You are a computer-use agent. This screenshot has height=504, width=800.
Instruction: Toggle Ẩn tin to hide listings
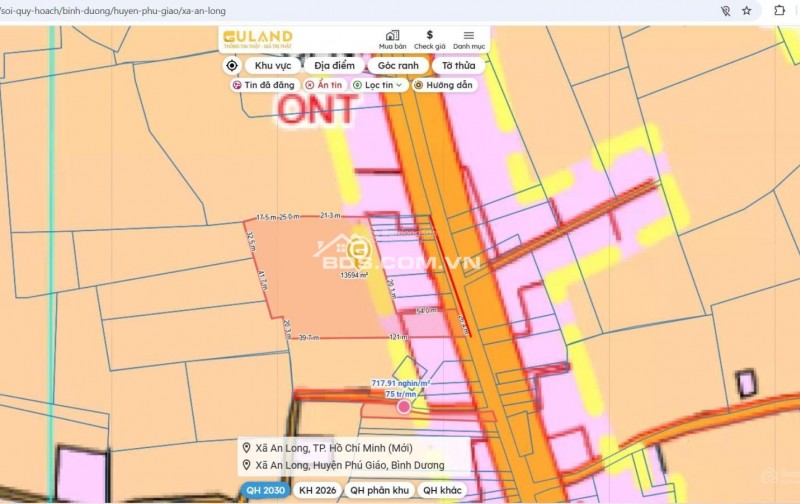[x=323, y=86]
